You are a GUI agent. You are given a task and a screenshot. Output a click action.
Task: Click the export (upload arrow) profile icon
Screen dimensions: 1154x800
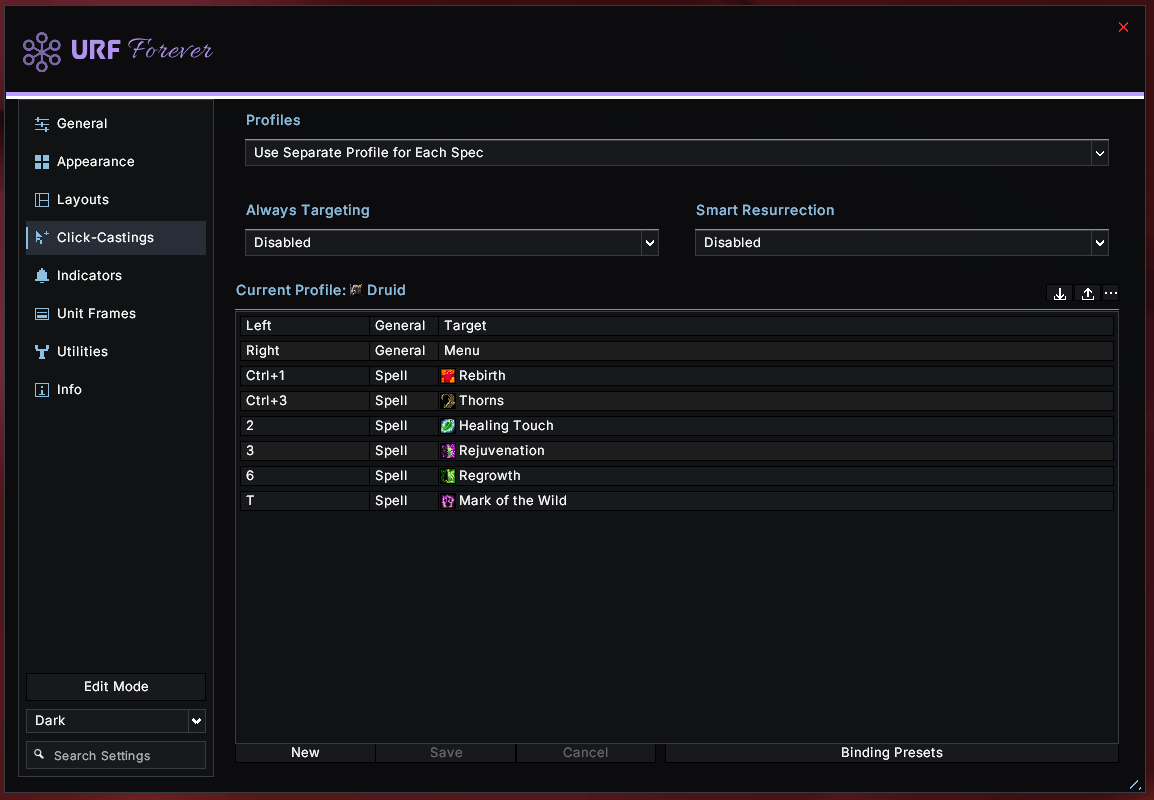pos(1088,294)
